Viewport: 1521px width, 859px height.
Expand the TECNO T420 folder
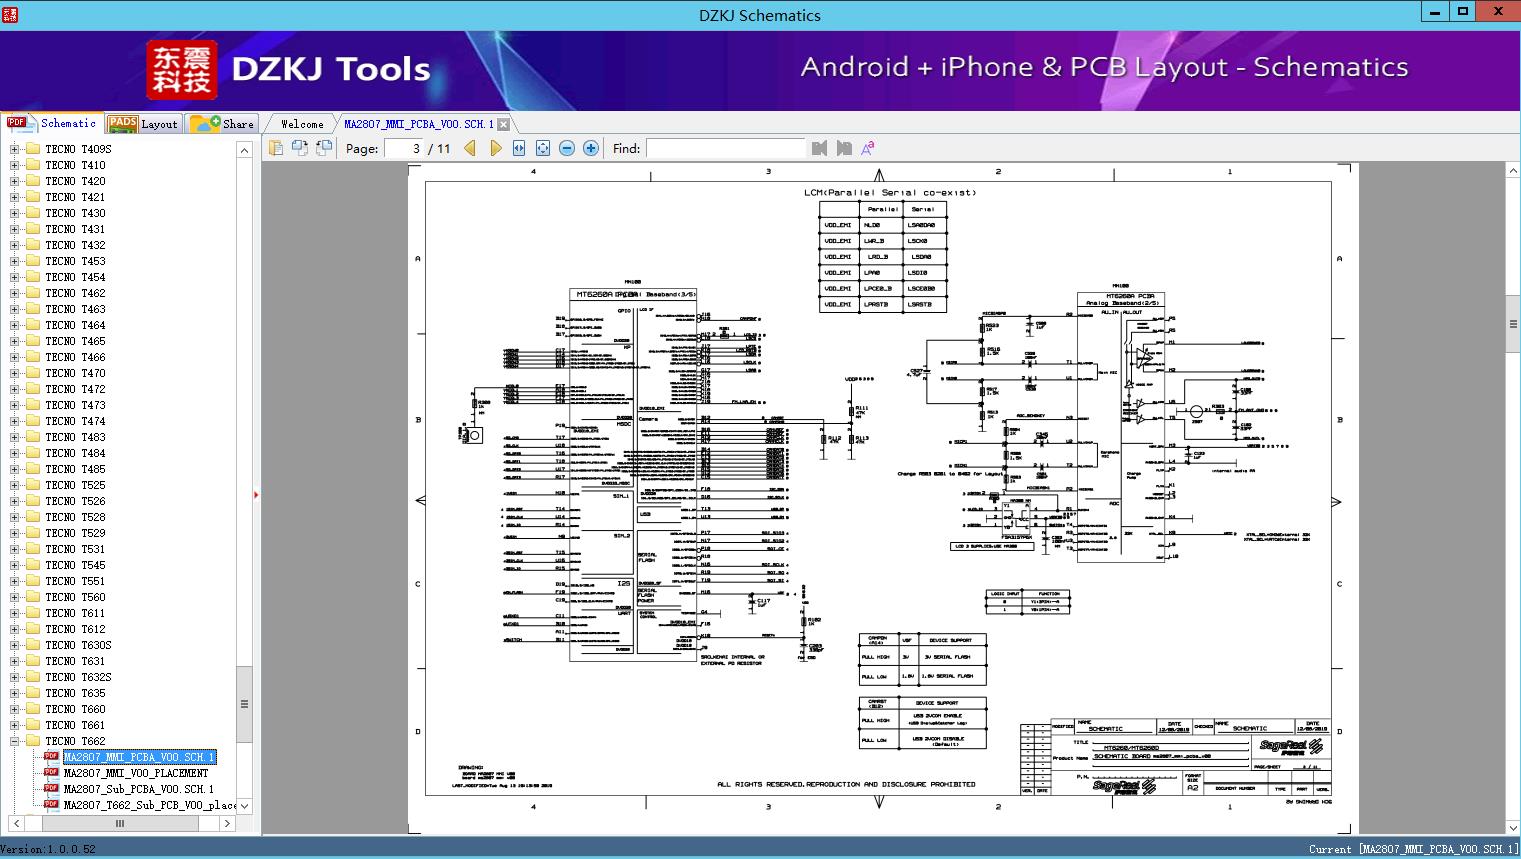click(x=14, y=181)
